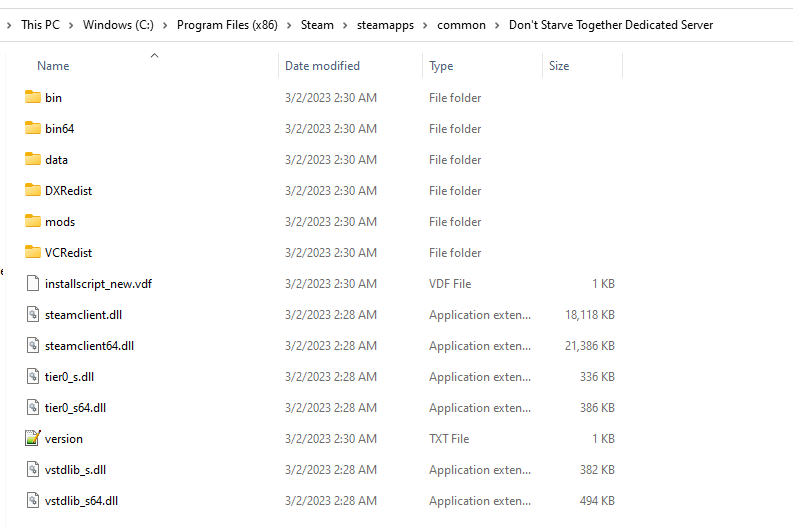
Task: Click the Type column header
Action: (x=441, y=66)
